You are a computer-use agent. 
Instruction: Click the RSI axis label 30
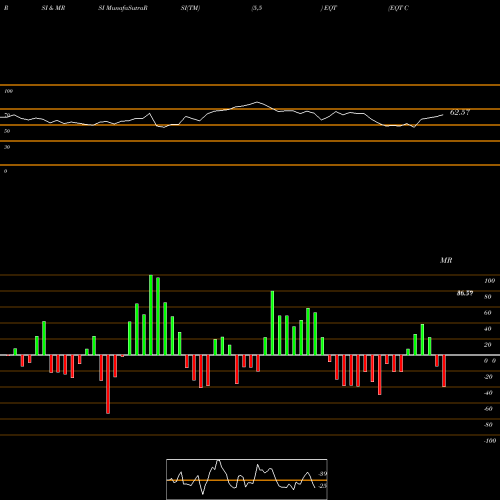pyautogui.click(x=7, y=147)
